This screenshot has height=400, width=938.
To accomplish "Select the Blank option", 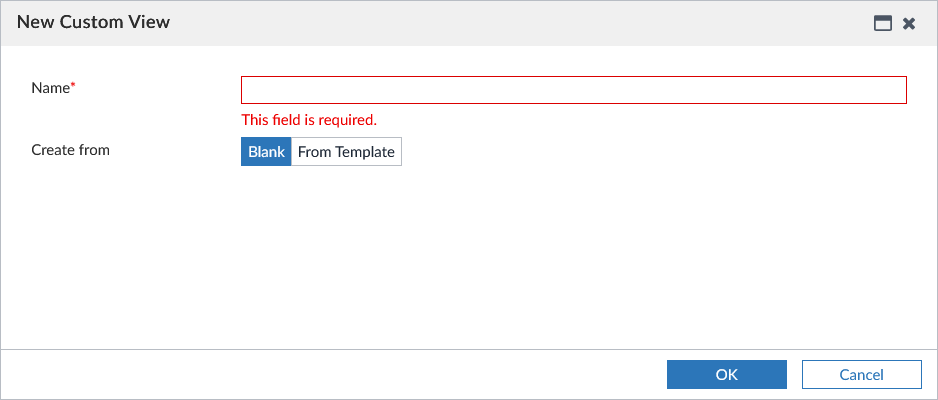I will point(266,152).
